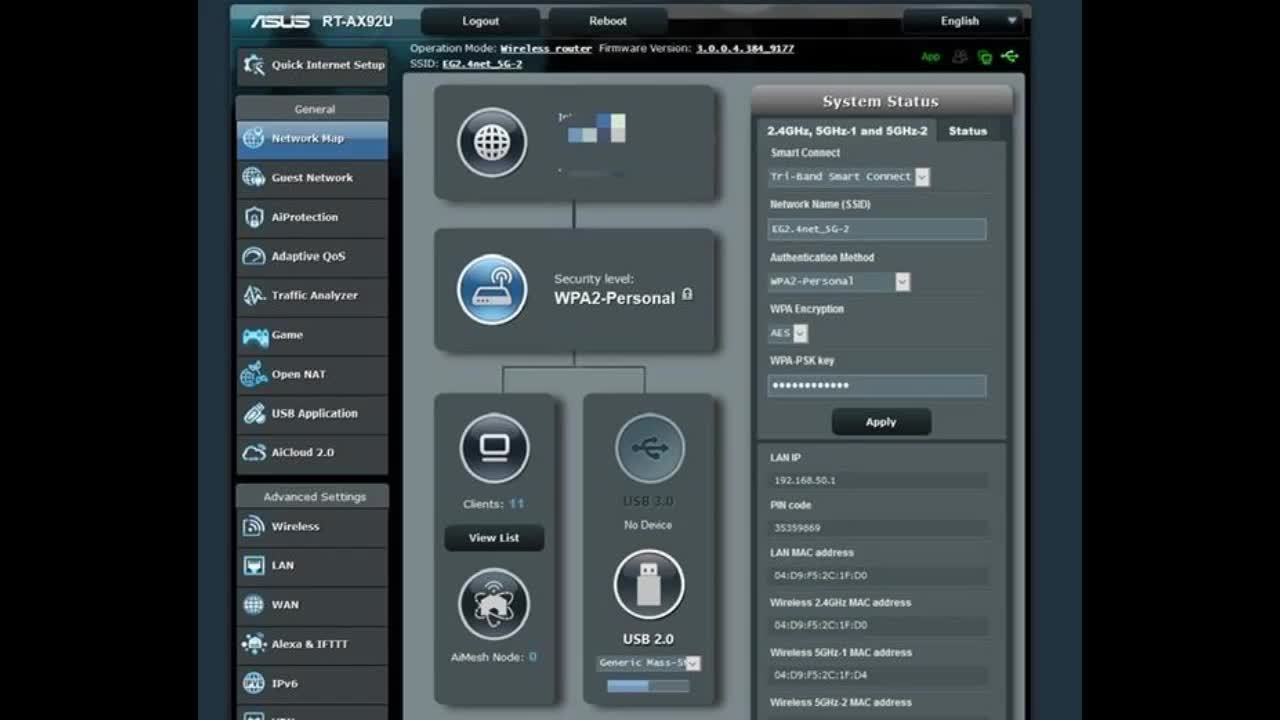
Task: Click the USB Application puzzle icon
Action: tap(254, 413)
